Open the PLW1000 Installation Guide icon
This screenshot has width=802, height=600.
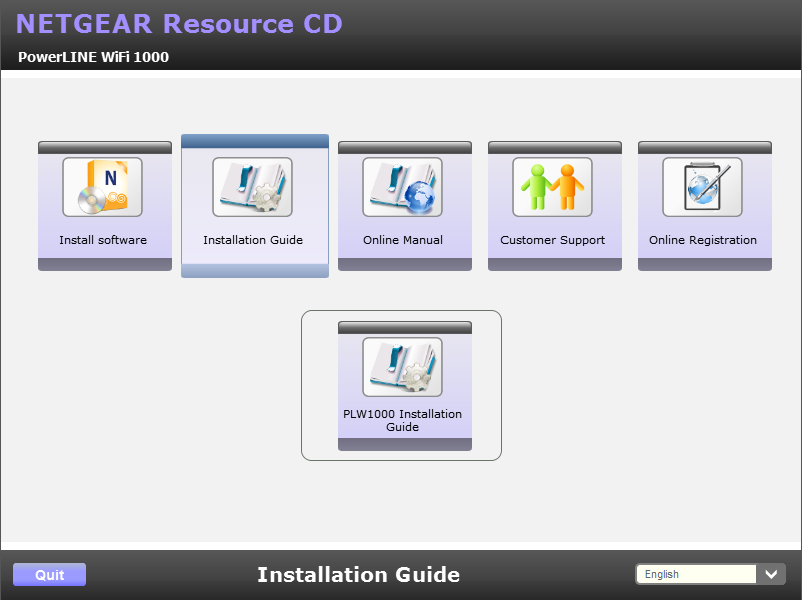(x=403, y=367)
